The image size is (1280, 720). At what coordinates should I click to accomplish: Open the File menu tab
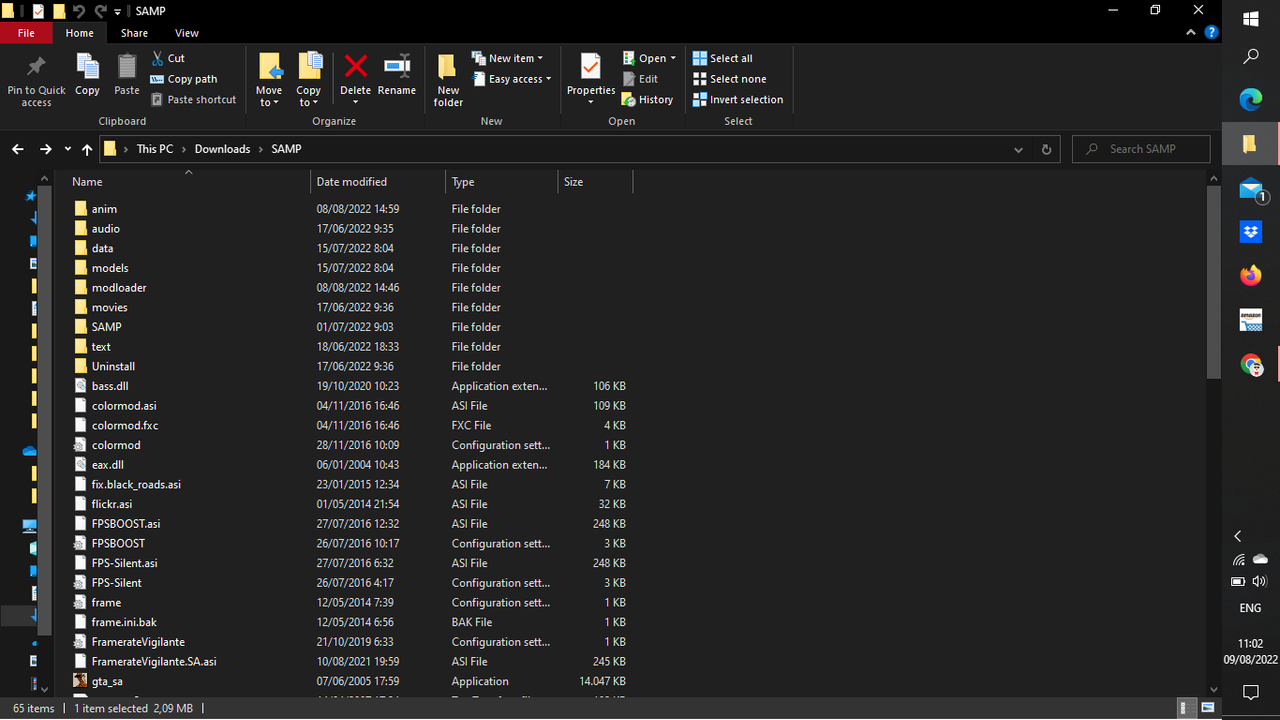tap(26, 33)
